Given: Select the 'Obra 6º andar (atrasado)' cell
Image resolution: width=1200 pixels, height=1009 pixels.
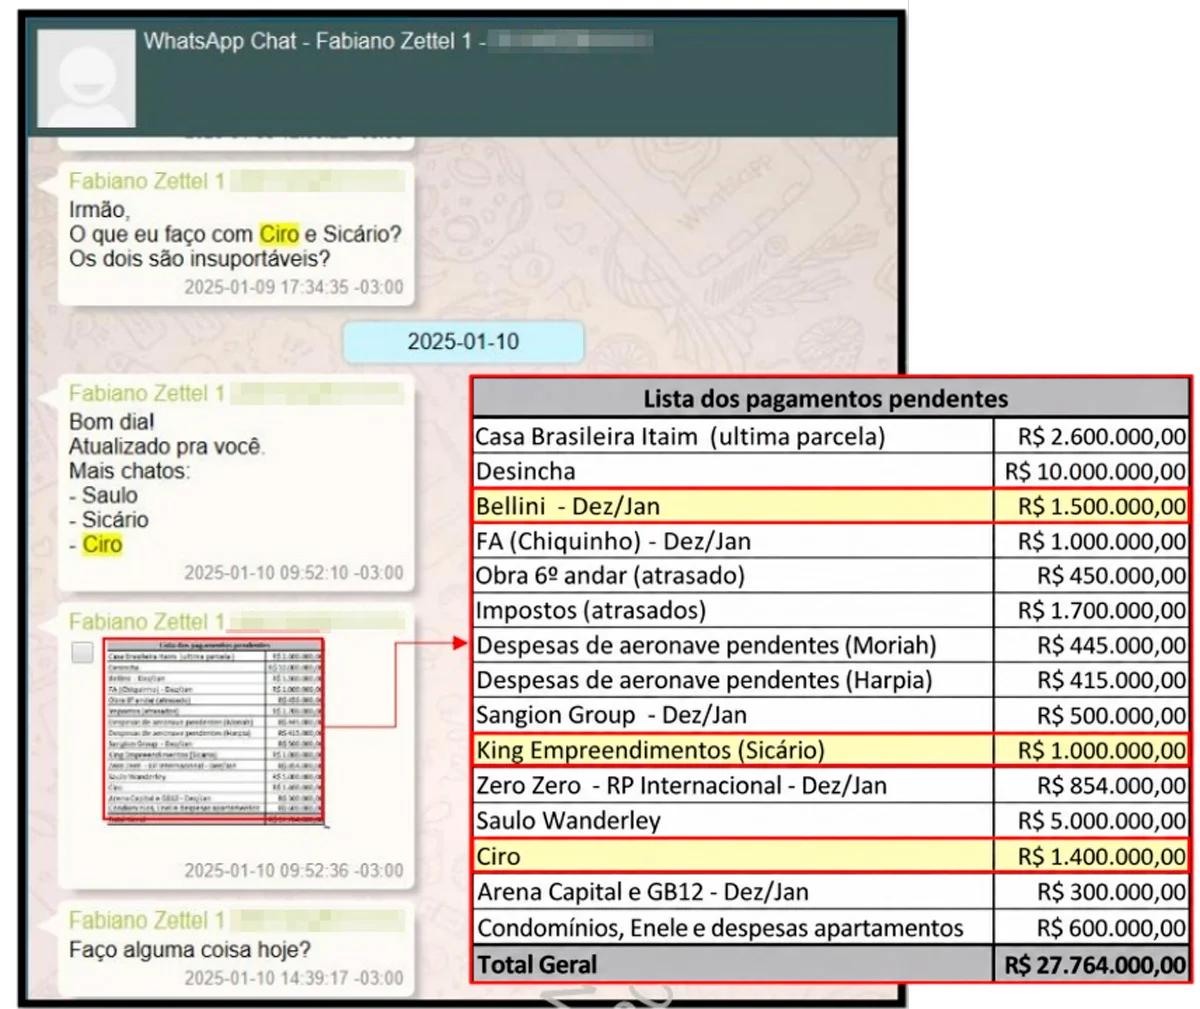Looking at the screenshot, I should click(733, 576).
